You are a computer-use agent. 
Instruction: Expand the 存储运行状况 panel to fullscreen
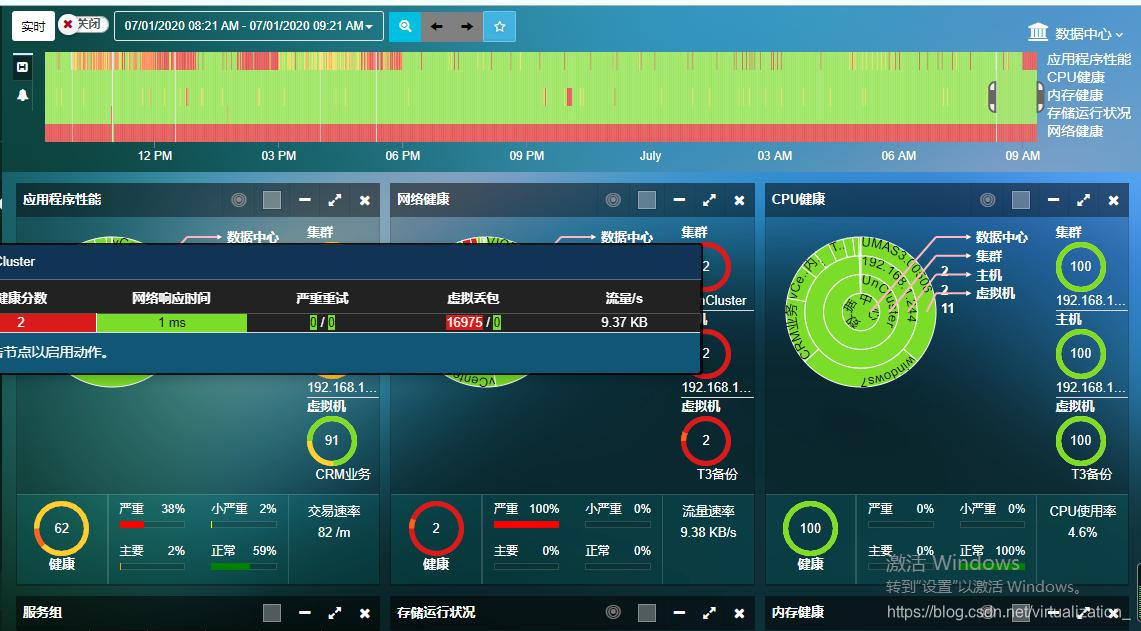(x=709, y=613)
